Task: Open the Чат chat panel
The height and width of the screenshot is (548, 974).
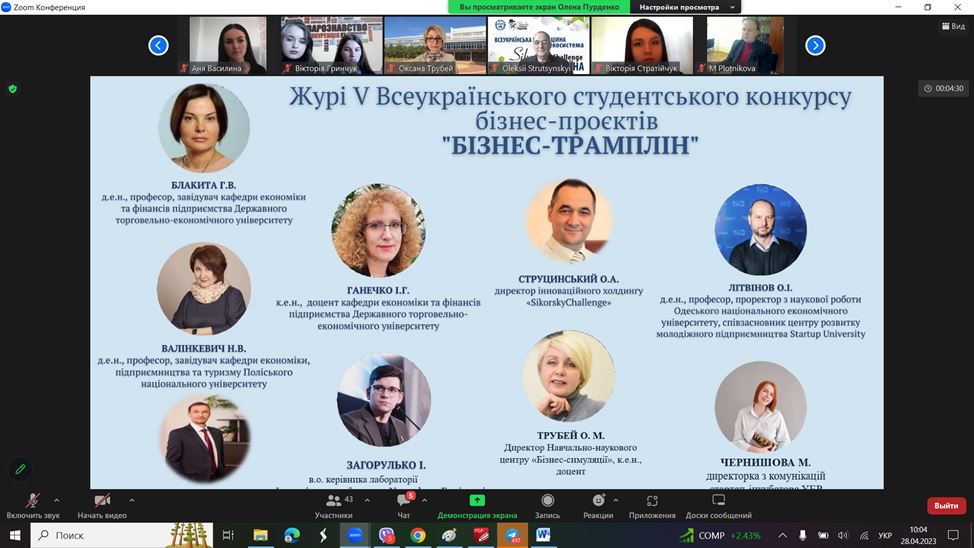Action: (404, 502)
